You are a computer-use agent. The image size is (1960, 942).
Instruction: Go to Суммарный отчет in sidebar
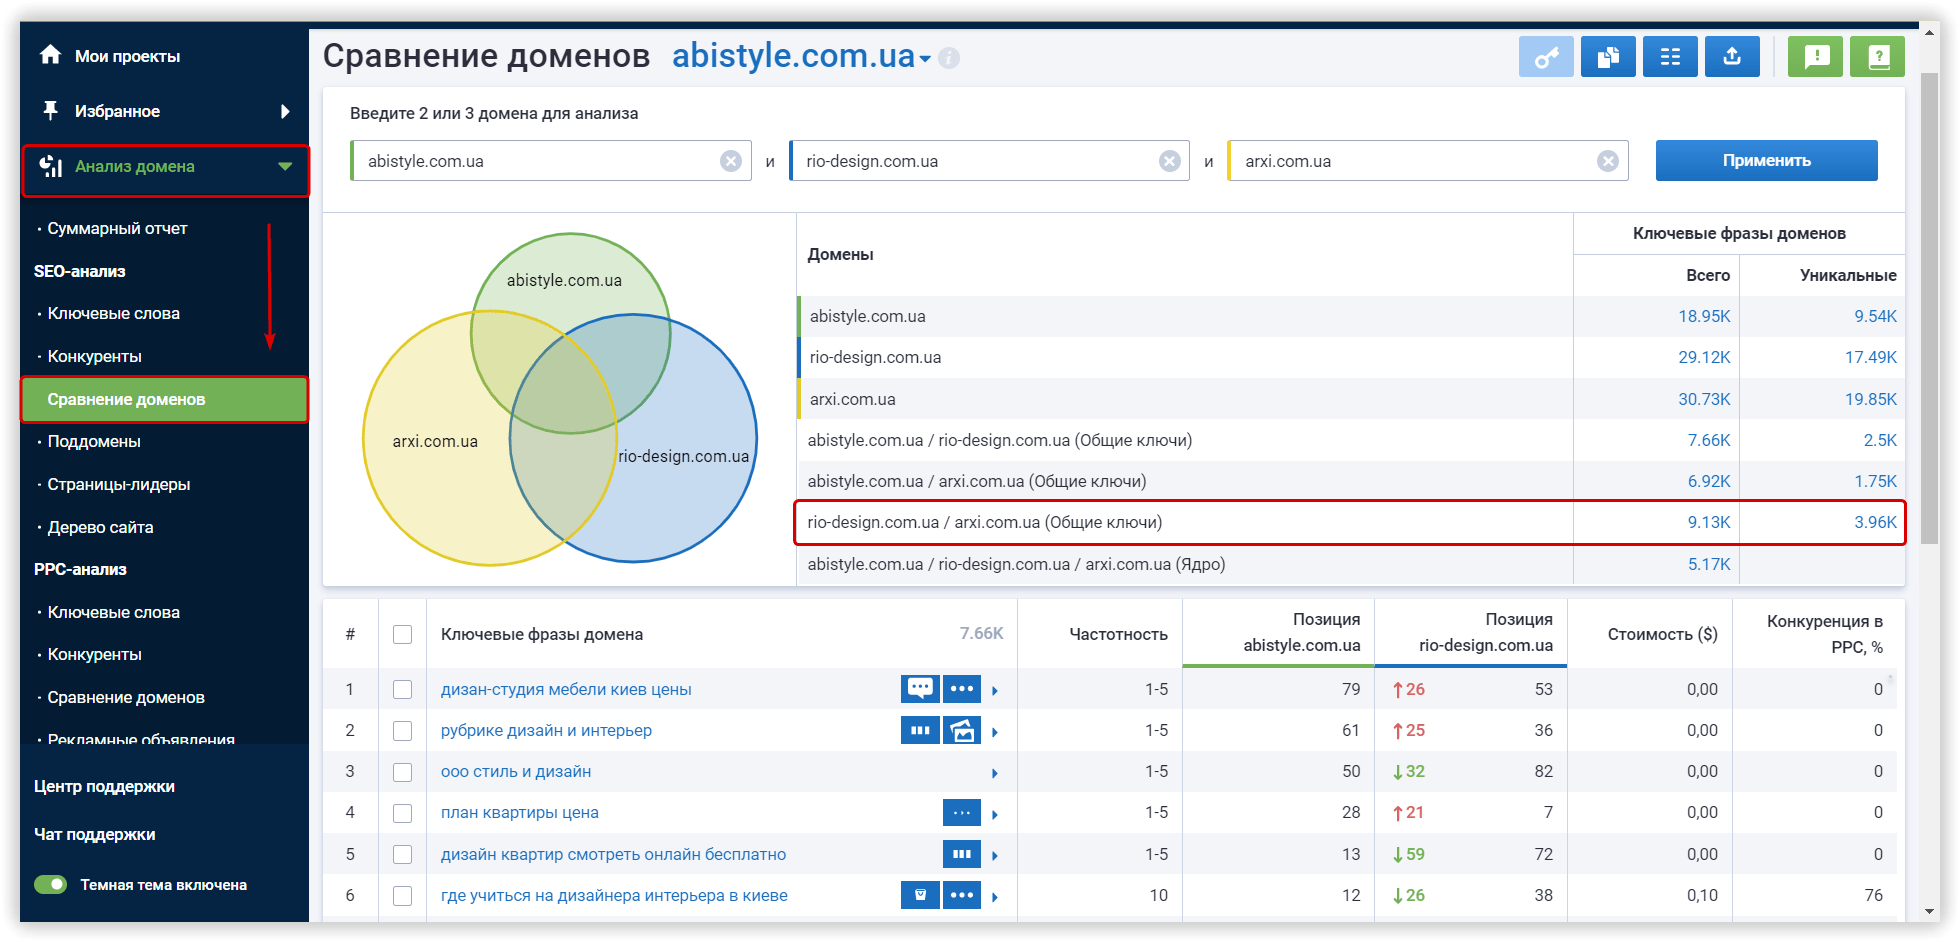(x=117, y=229)
